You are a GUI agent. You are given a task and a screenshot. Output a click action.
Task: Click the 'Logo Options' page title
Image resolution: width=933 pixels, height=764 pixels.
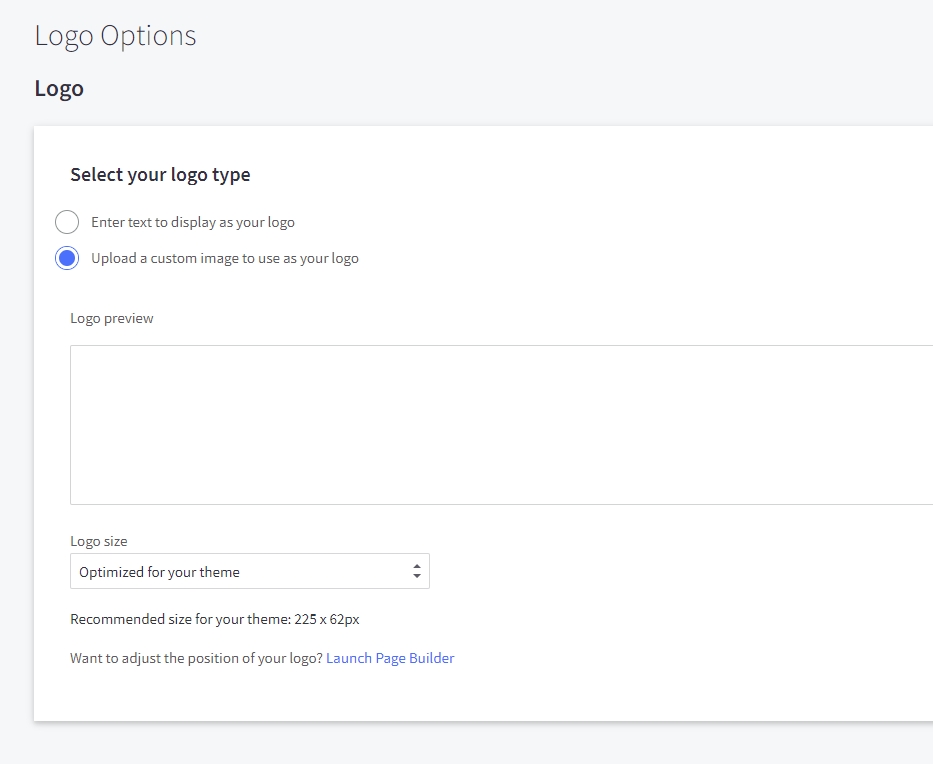coord(115,36)
